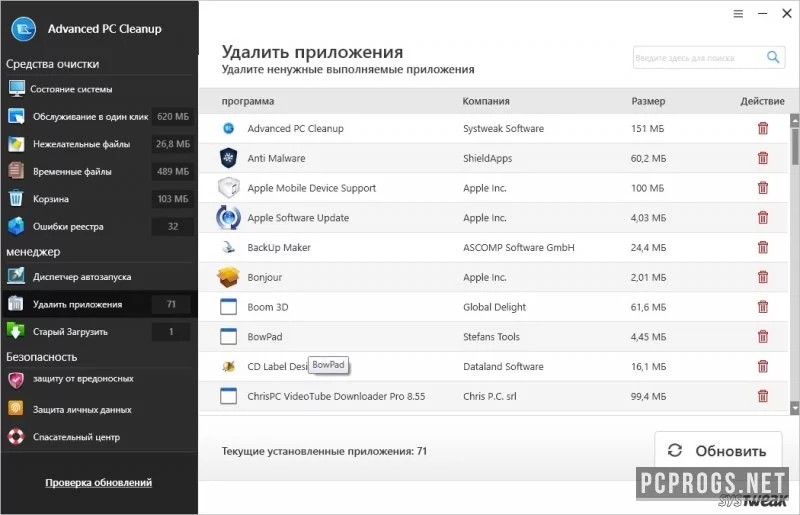The width and height of the screenshot is (800, 515).
Task: Click the list's scroll up arrow
Action: [794, 120]
